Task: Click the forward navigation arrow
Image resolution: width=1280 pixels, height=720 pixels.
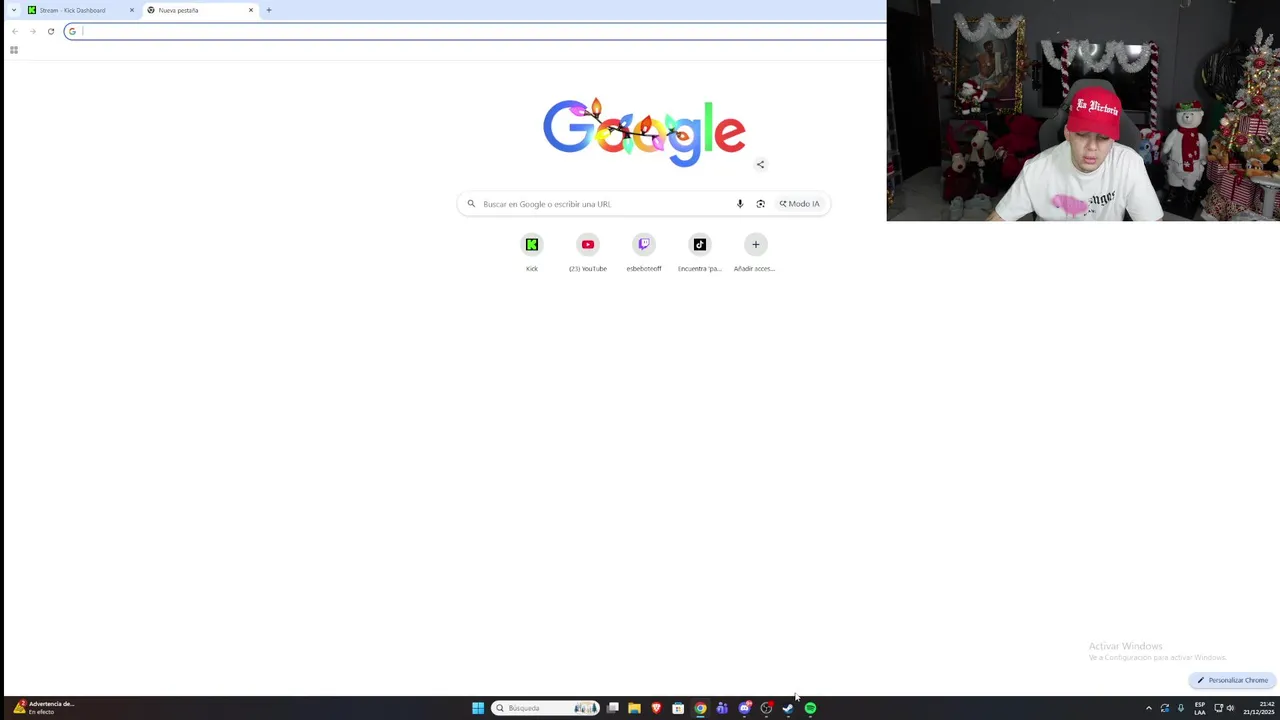Action: [x=32, y=31]
